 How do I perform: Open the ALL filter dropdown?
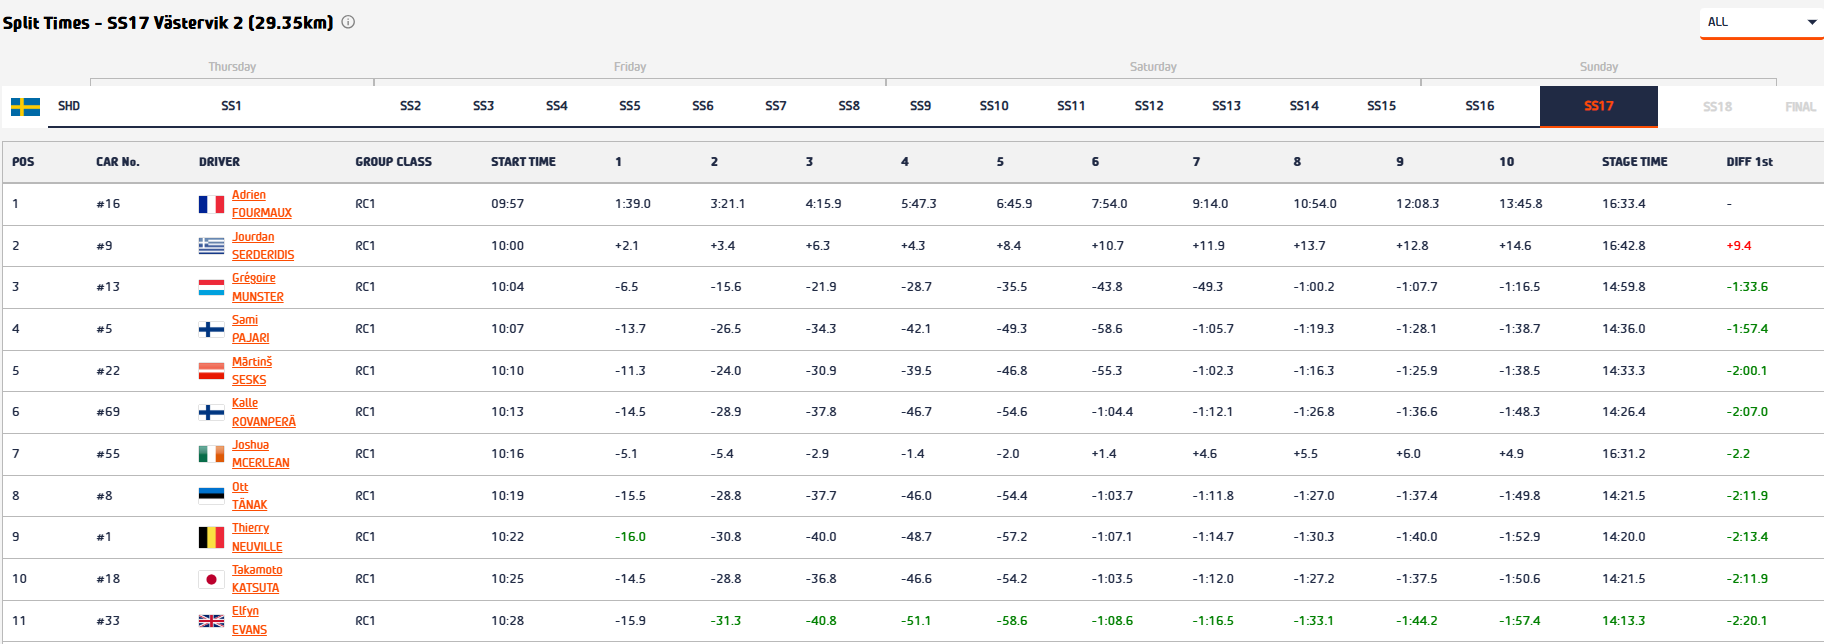tap(1761, 22)
